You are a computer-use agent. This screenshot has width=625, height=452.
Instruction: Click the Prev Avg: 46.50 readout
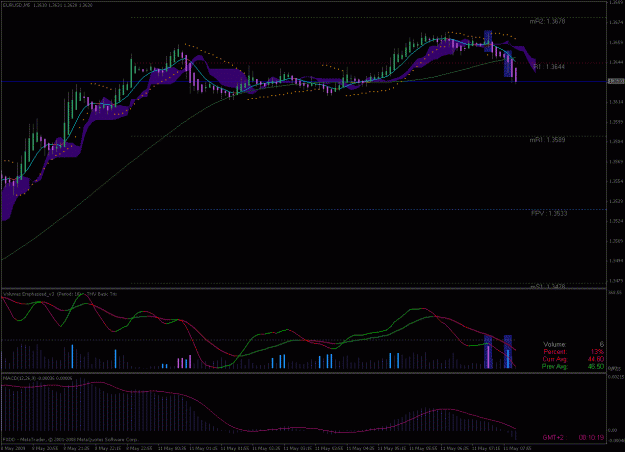(573, 366)
